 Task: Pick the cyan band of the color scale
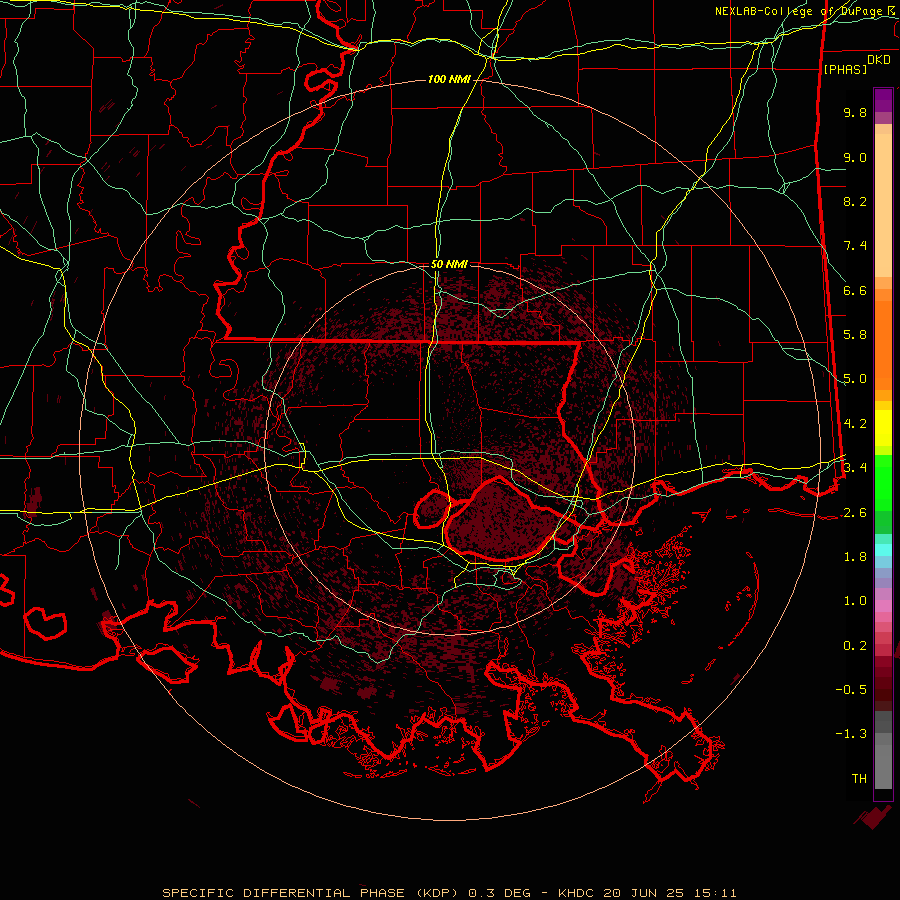883,550
